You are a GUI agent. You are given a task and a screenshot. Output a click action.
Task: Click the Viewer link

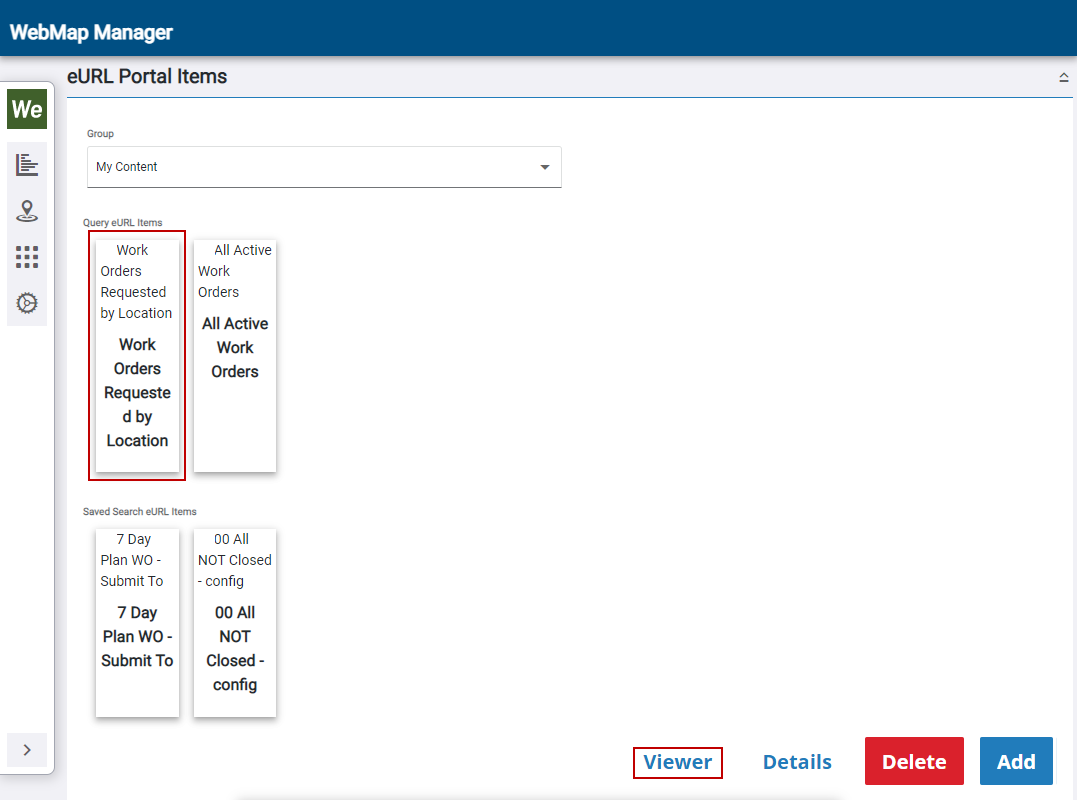678,762
